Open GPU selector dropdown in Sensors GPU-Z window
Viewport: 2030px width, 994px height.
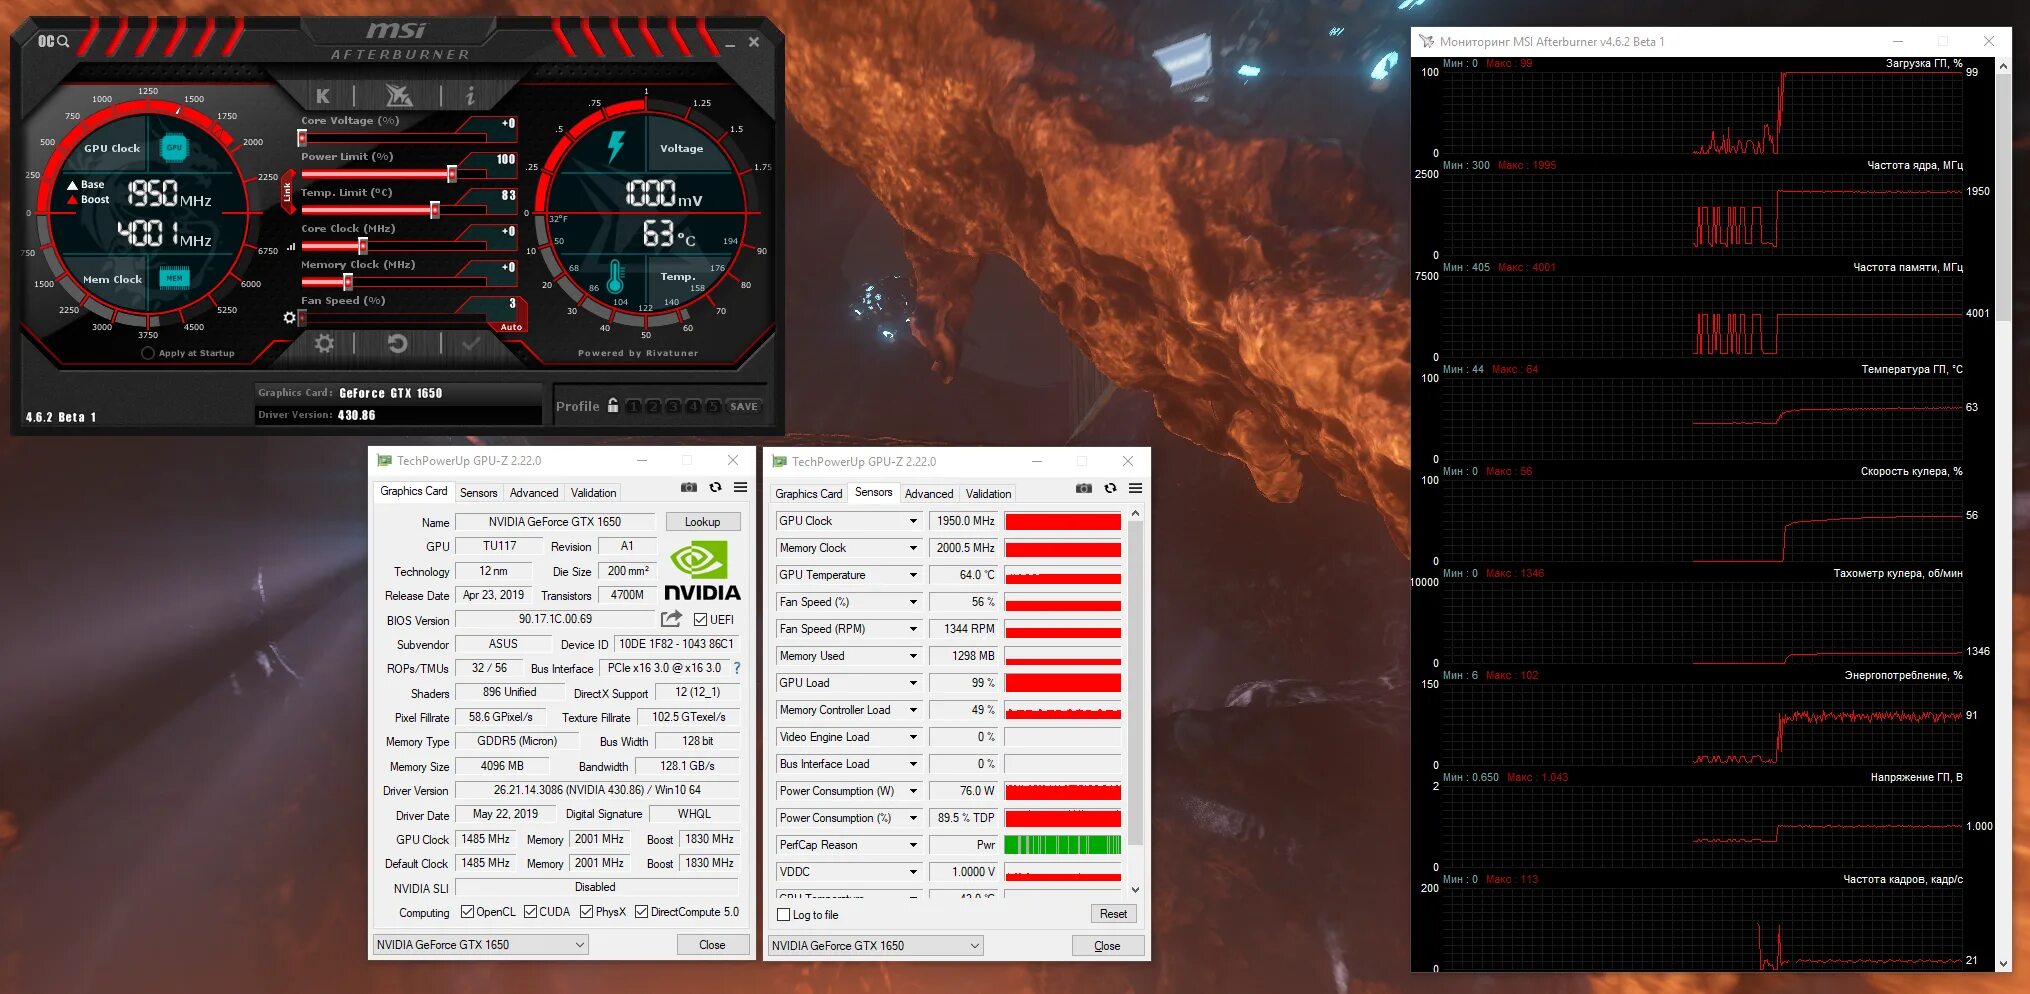click(876, 946)
